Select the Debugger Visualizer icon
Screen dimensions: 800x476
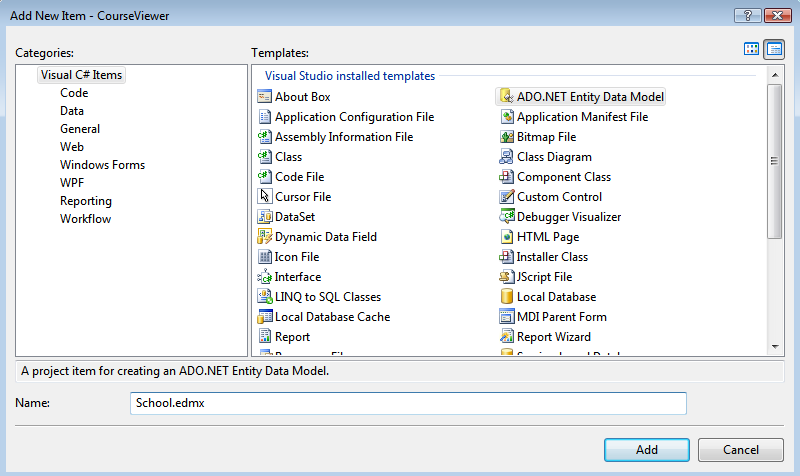coord(507,217)
